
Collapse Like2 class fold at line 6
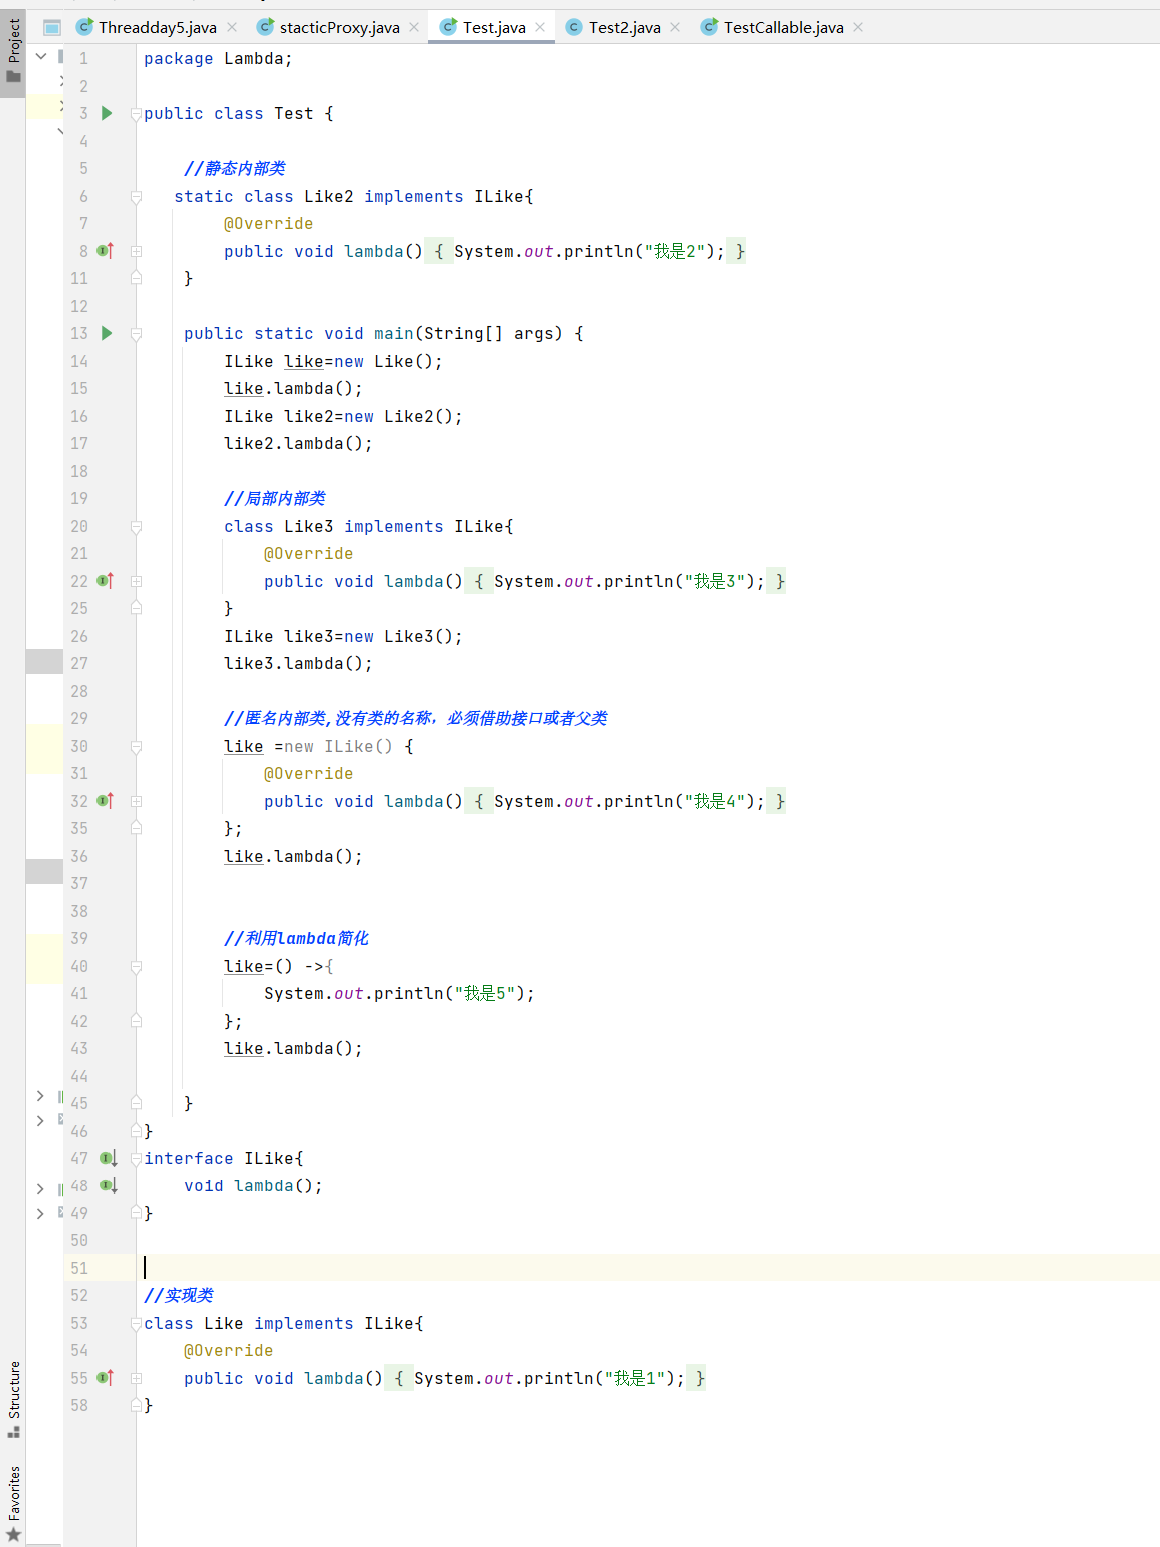click(137, 197)
